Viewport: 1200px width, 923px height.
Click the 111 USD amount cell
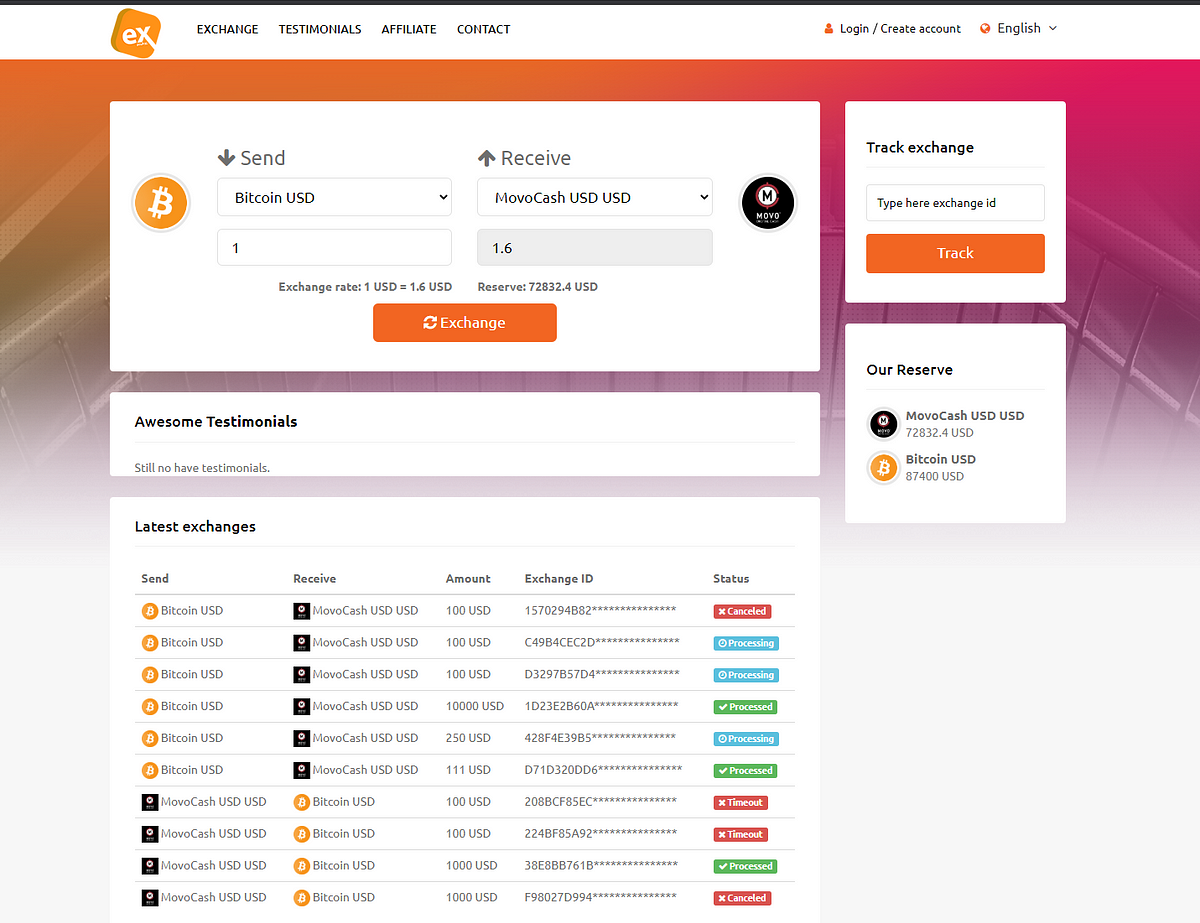pyautogui.click(x=468, y=771)
